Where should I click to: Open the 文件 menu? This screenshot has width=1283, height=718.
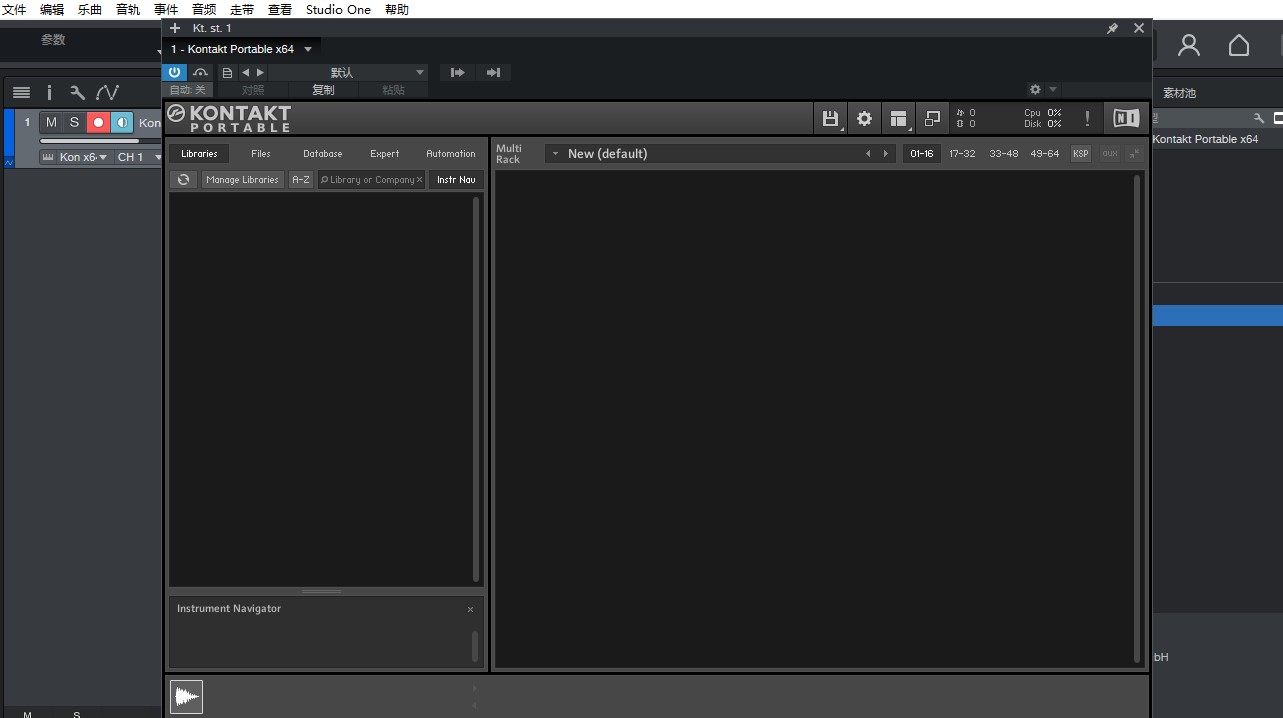click(x=14, y=9)
